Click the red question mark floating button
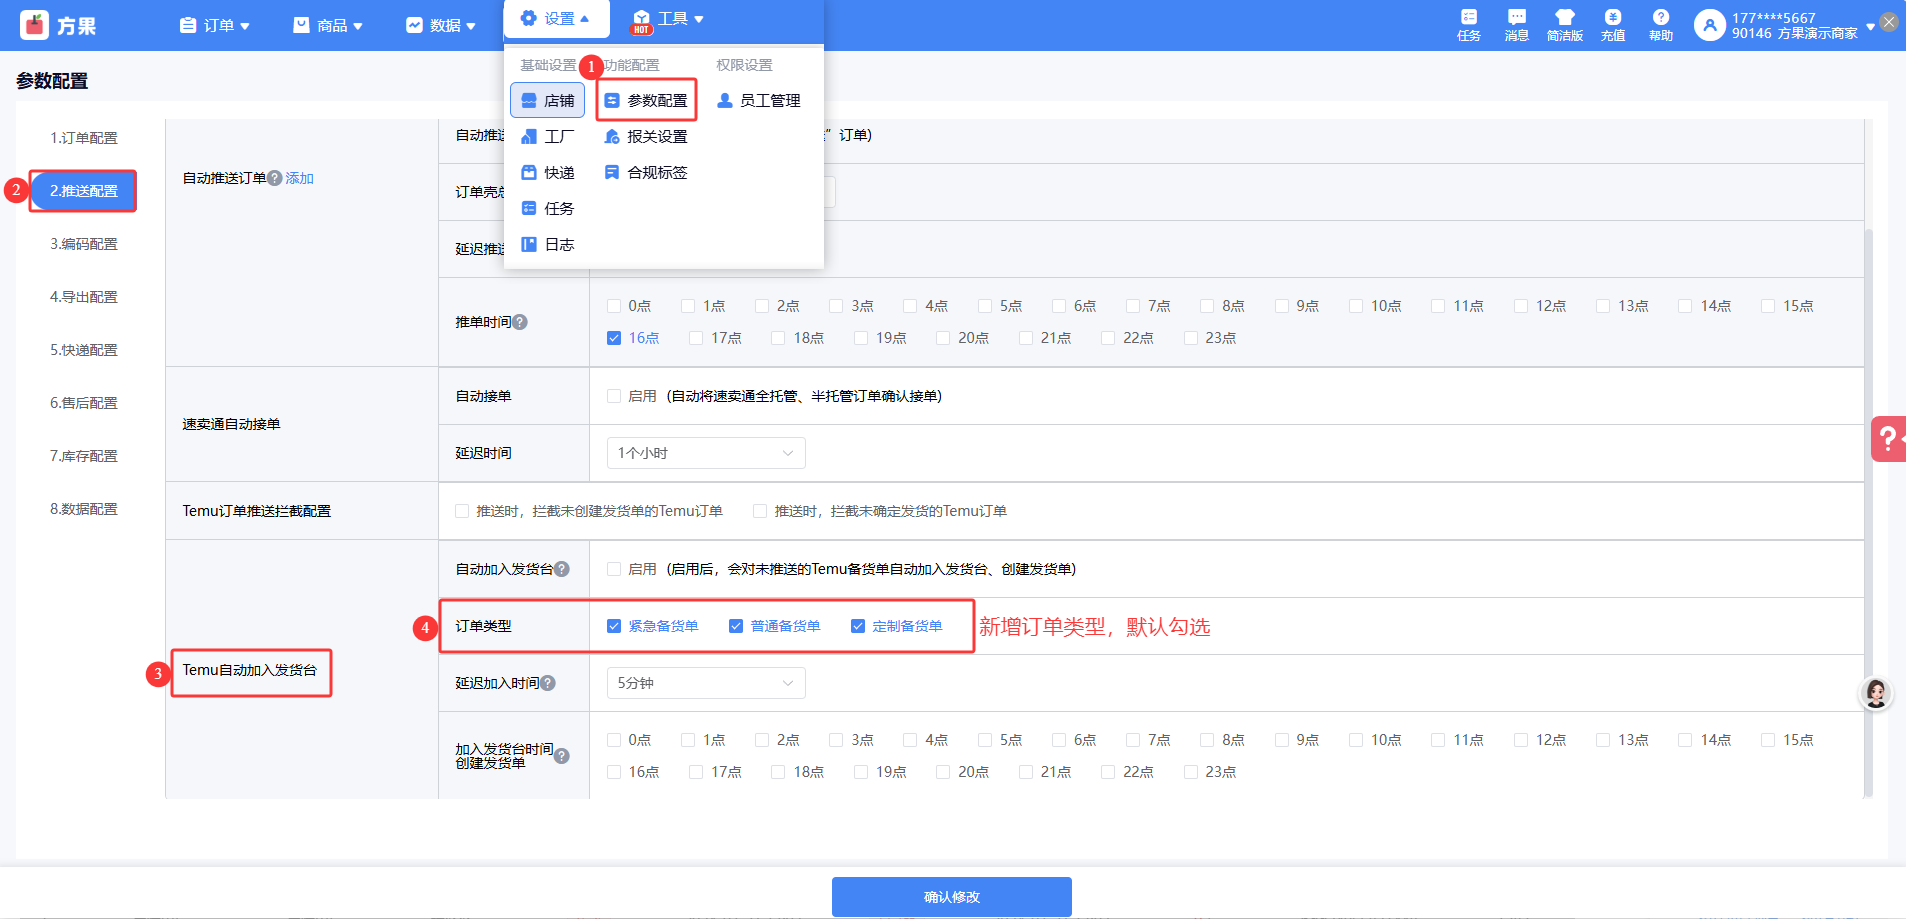The image size is (1906, 919). click(x=1887, y=438)
